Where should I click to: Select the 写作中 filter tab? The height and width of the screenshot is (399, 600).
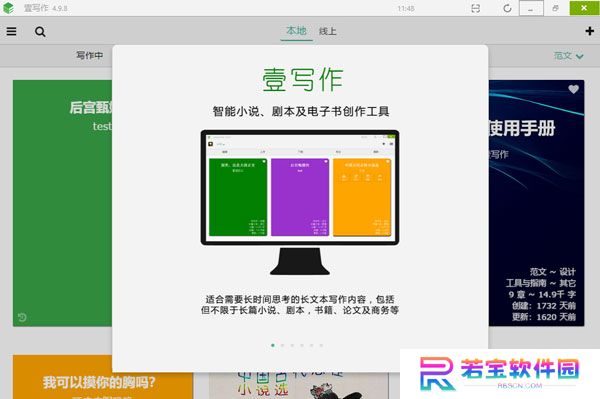89,55
